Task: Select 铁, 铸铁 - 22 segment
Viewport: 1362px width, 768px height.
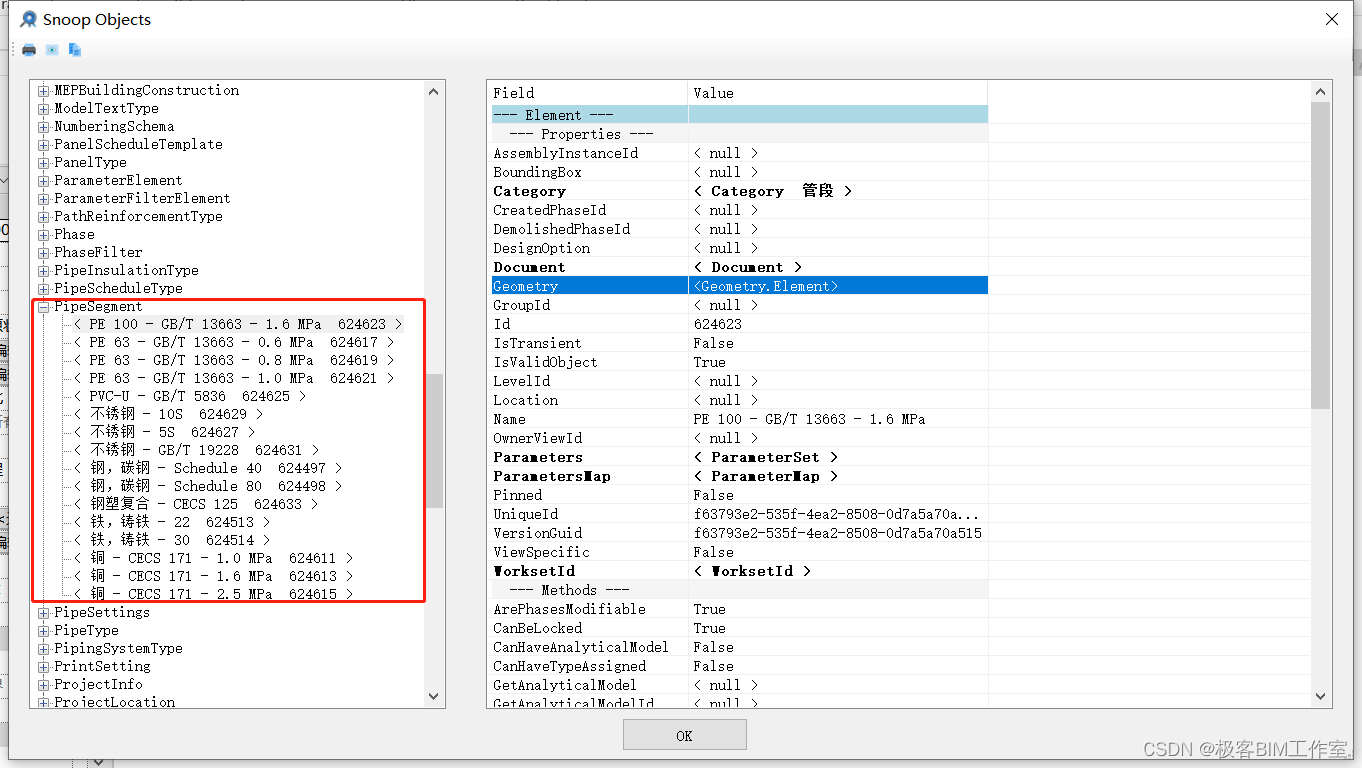Action: pos(172,523)
